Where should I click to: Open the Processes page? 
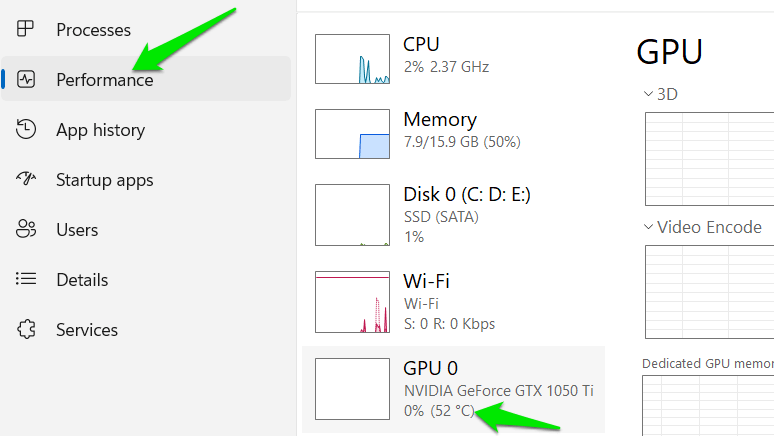coord(93,30)
